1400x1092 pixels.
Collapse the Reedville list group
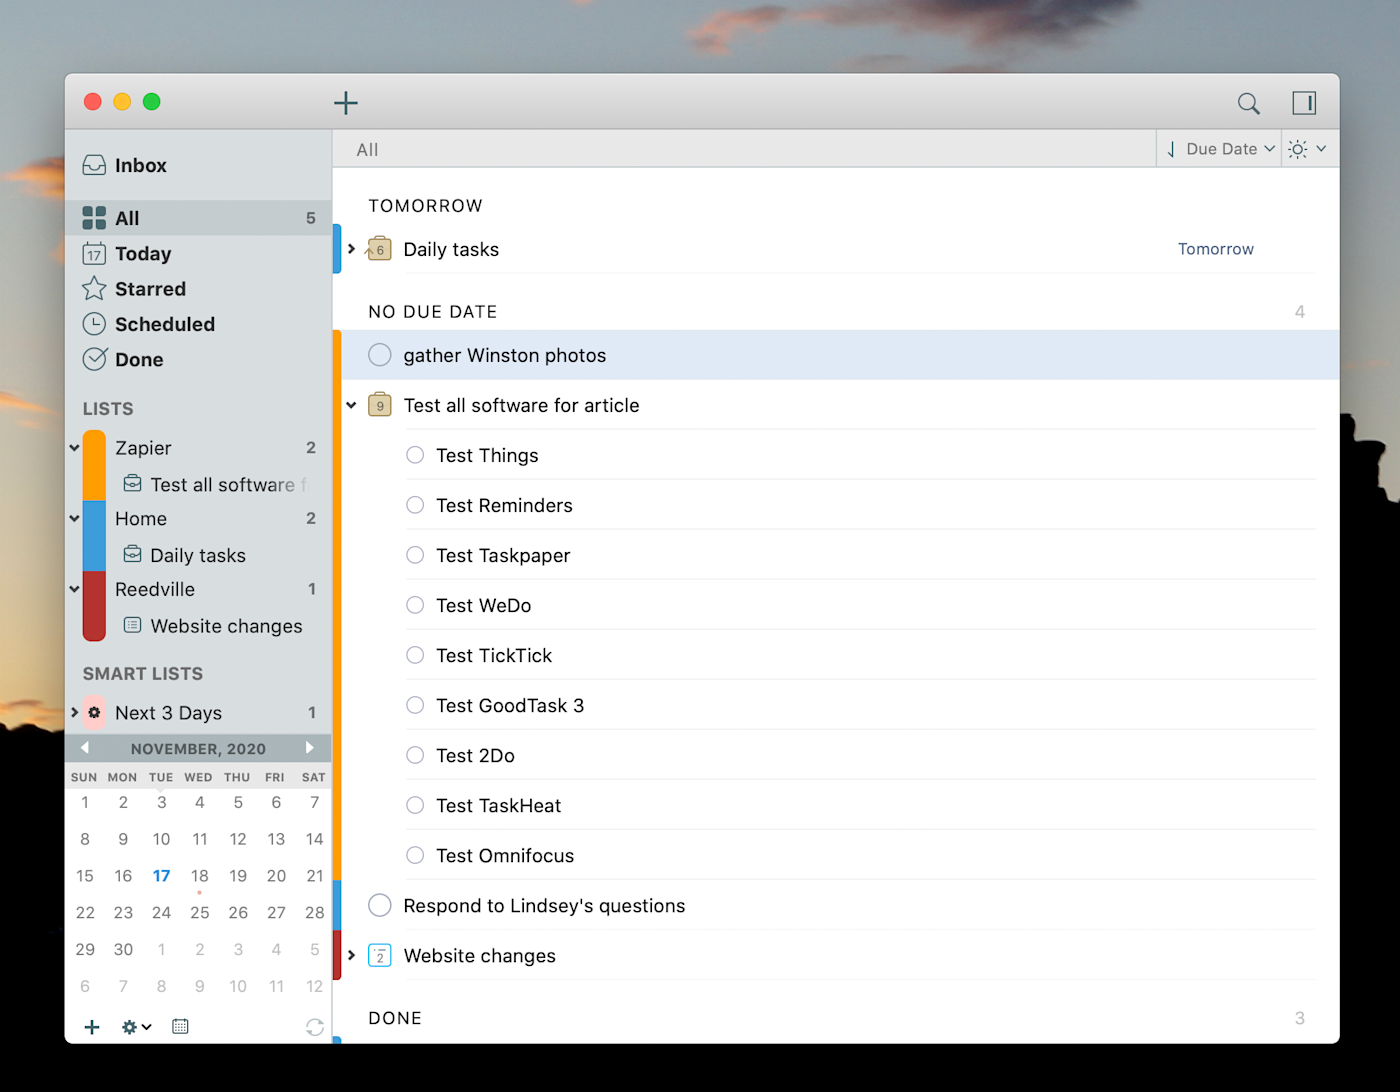coord(74,589)
